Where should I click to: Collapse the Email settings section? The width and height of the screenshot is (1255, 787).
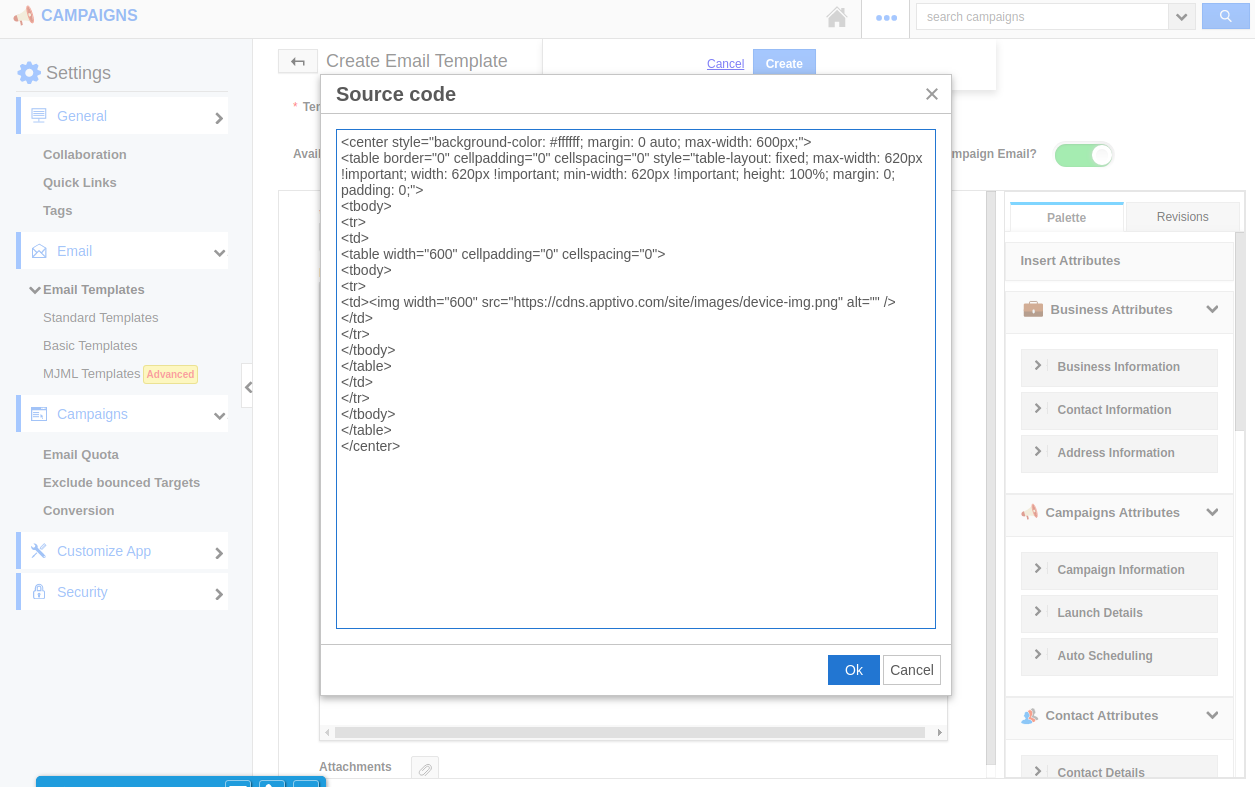click(x=219, y=253)
